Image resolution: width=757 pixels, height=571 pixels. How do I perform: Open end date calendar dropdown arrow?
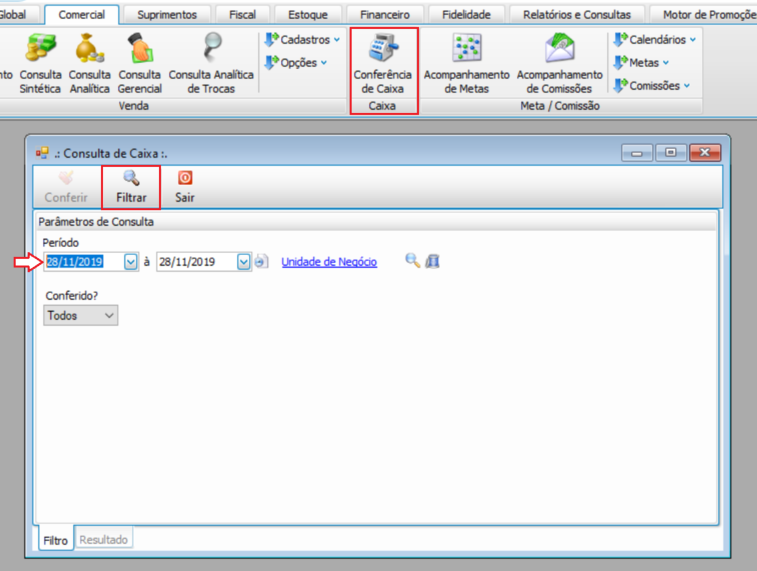coord(244,262)
